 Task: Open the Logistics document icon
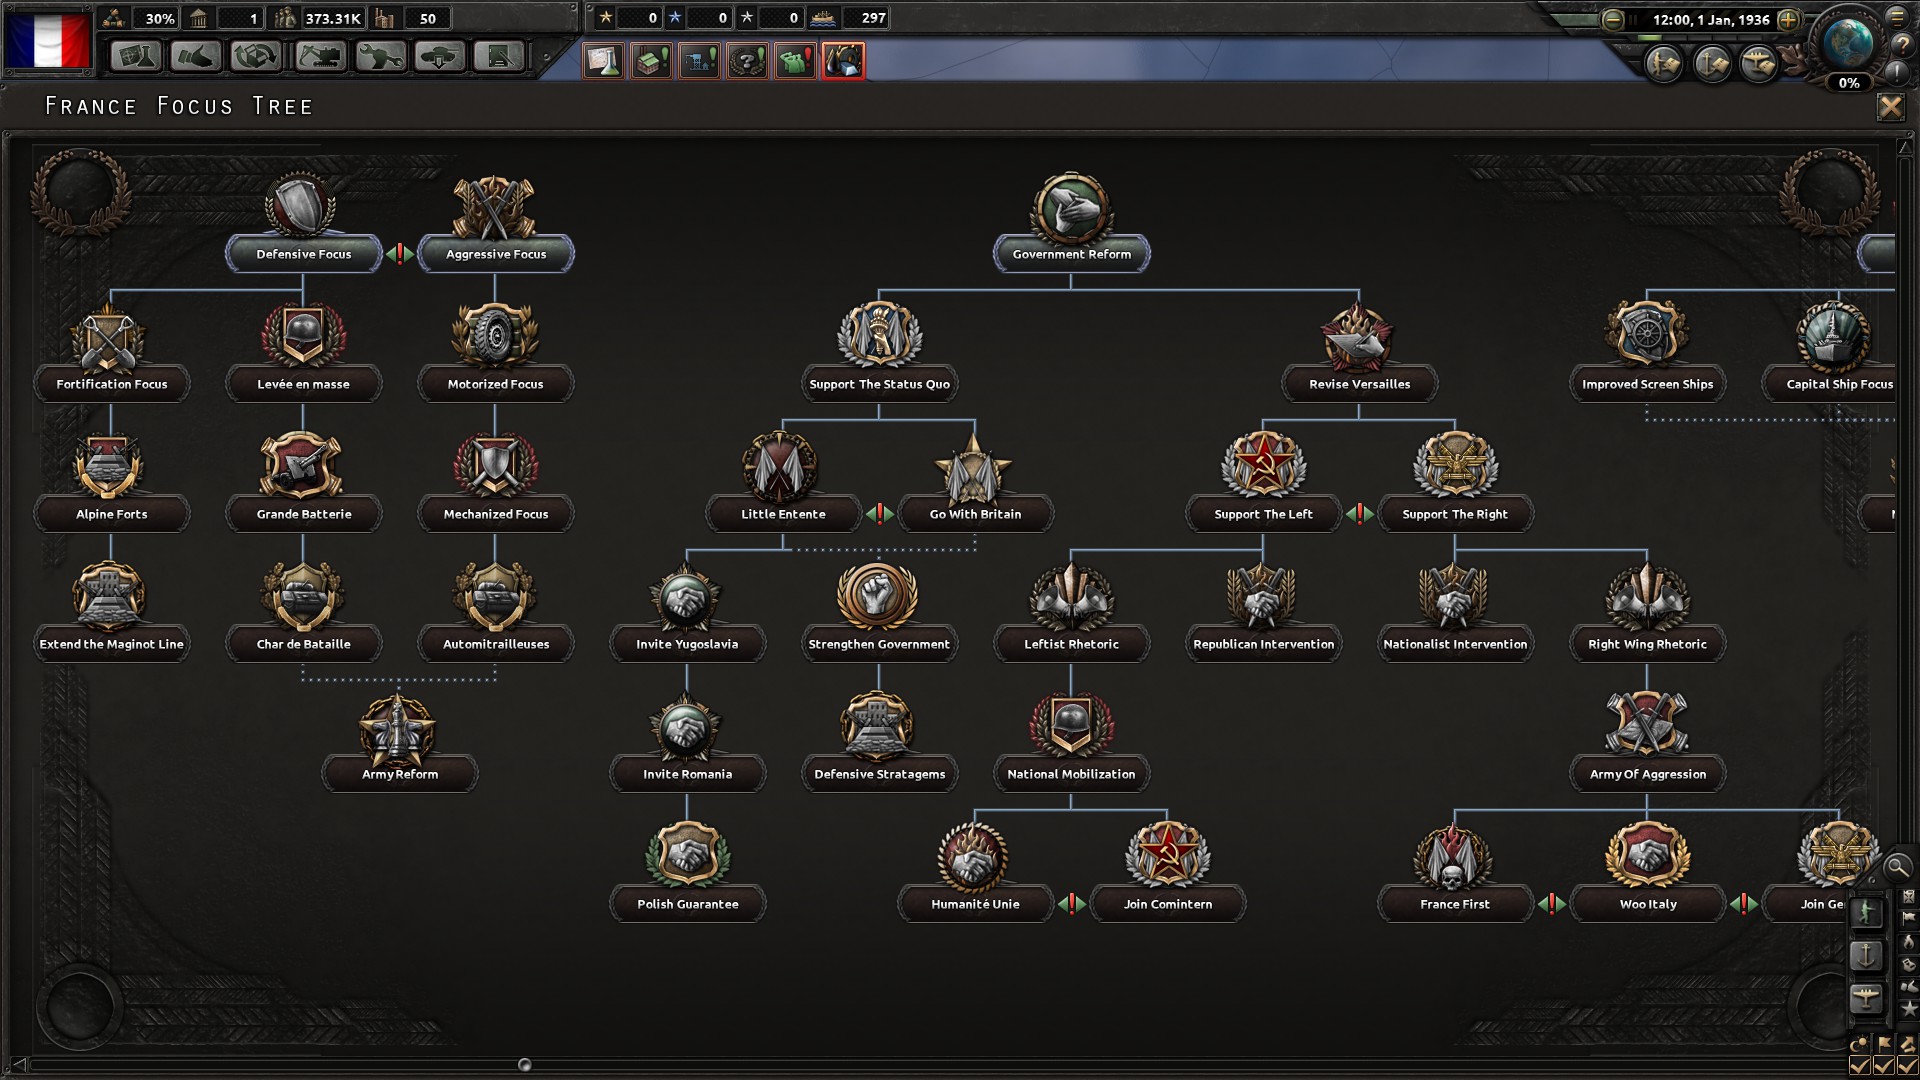point(499,56)
